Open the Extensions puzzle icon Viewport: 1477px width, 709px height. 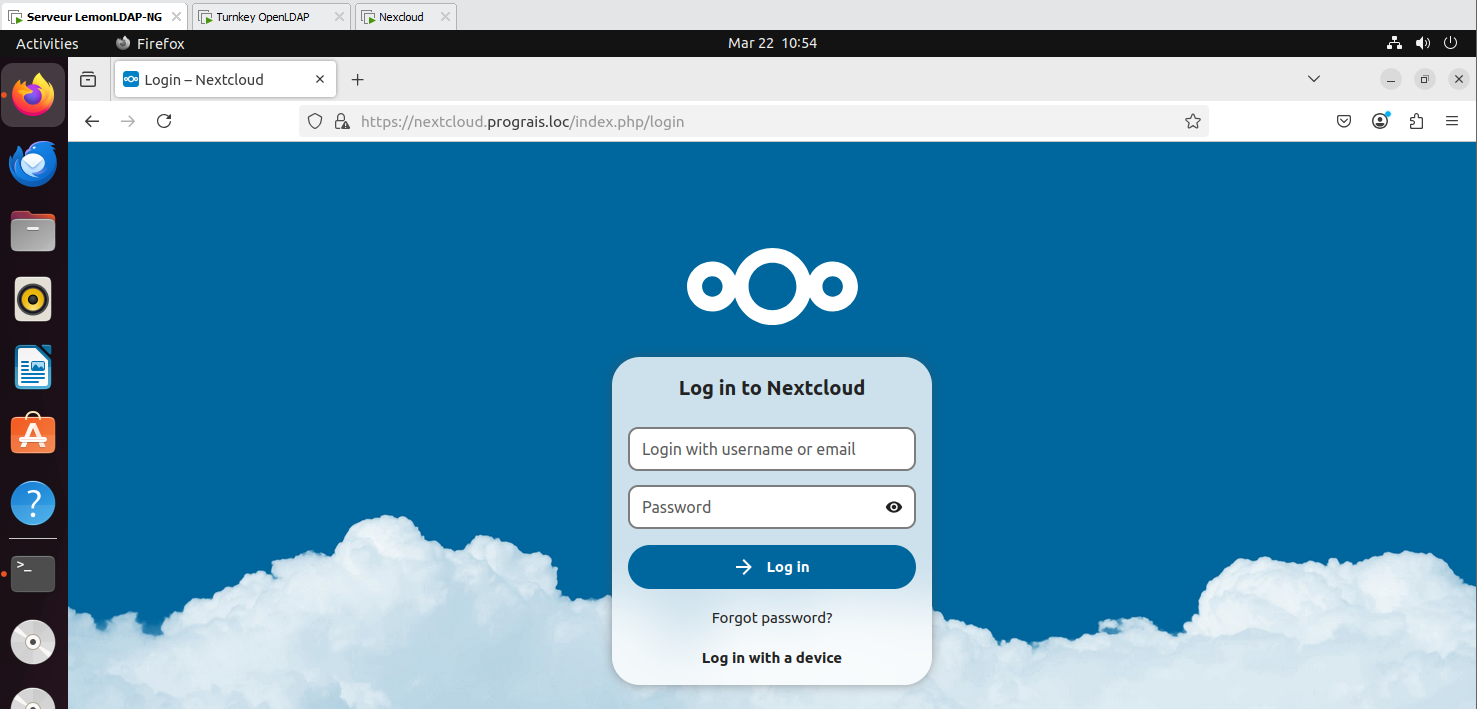point(1416,121)
